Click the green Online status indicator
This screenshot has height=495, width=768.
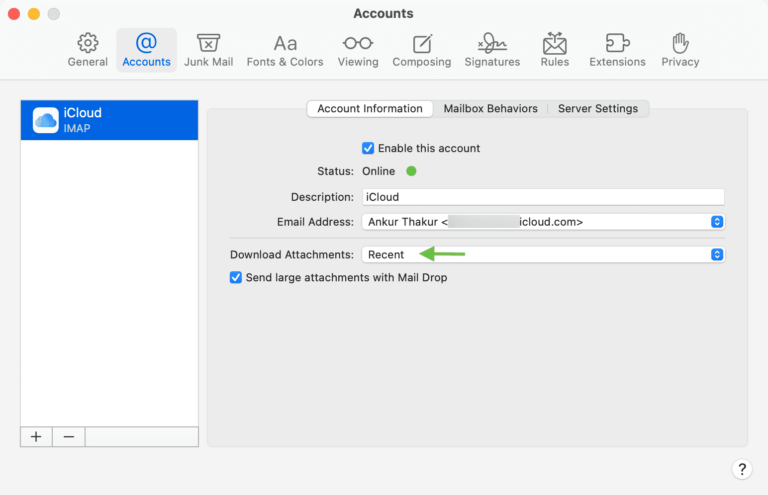point(411,171)
